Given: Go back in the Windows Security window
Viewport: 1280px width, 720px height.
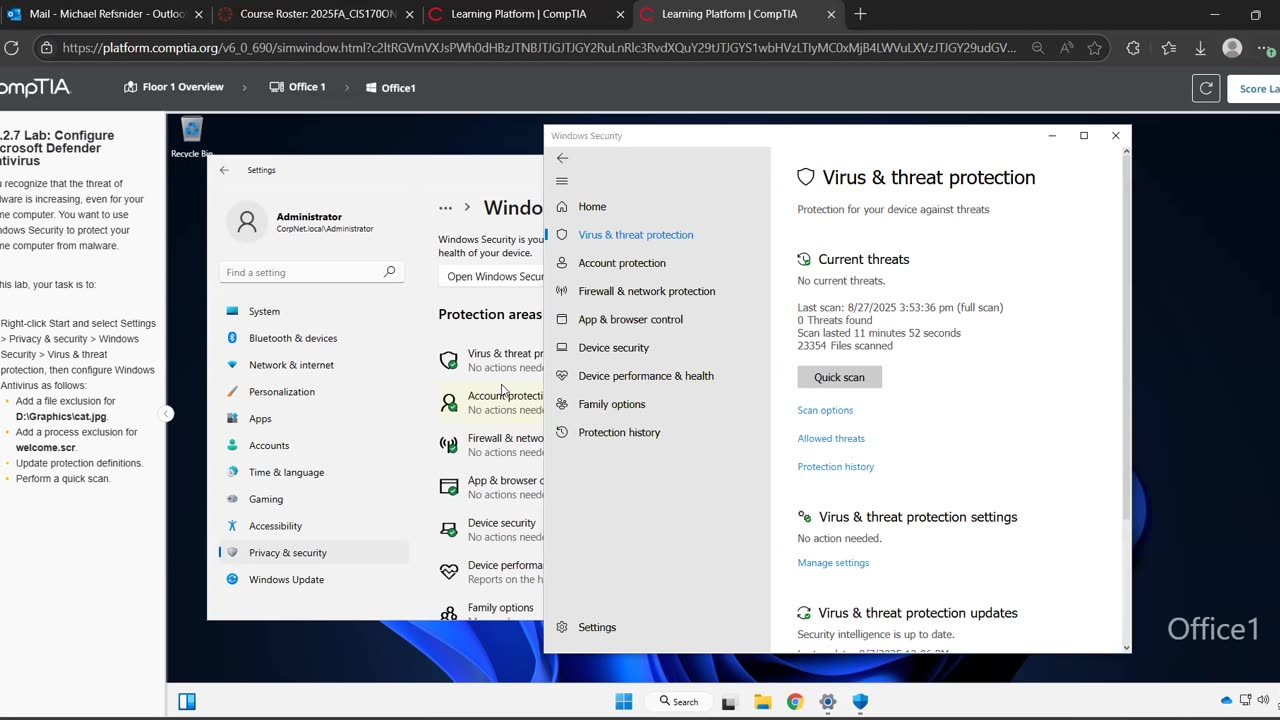Looking at the screenshot, I should (562, 158).
